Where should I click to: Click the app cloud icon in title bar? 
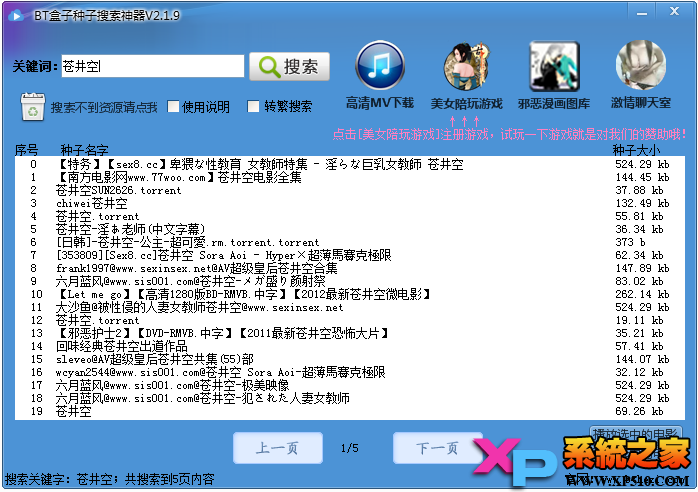point(16,16)
